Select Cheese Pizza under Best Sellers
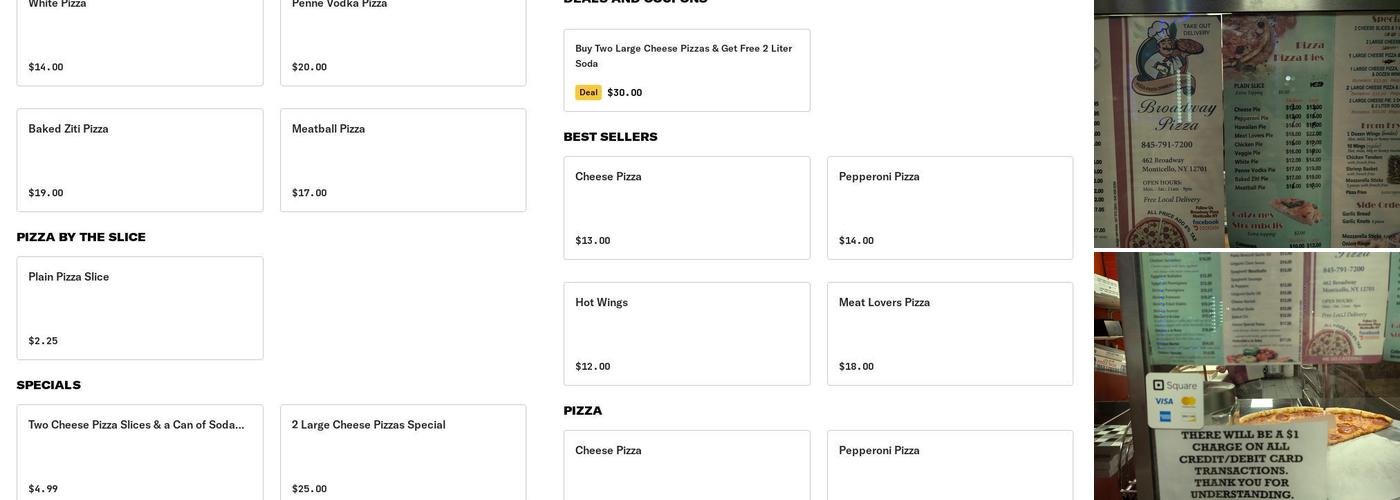The image size is (1400, 500). click(x=687, y=208)
